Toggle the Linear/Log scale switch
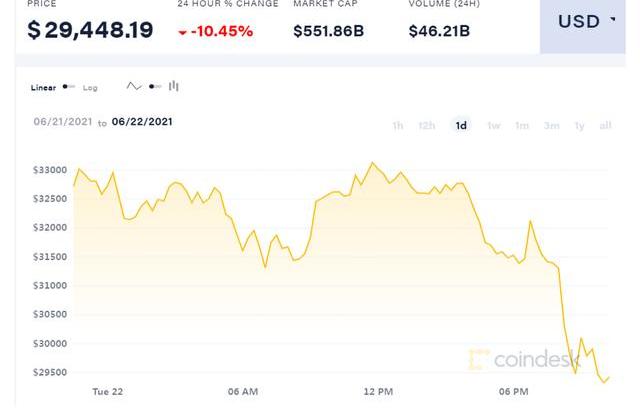 pos(68,87)
